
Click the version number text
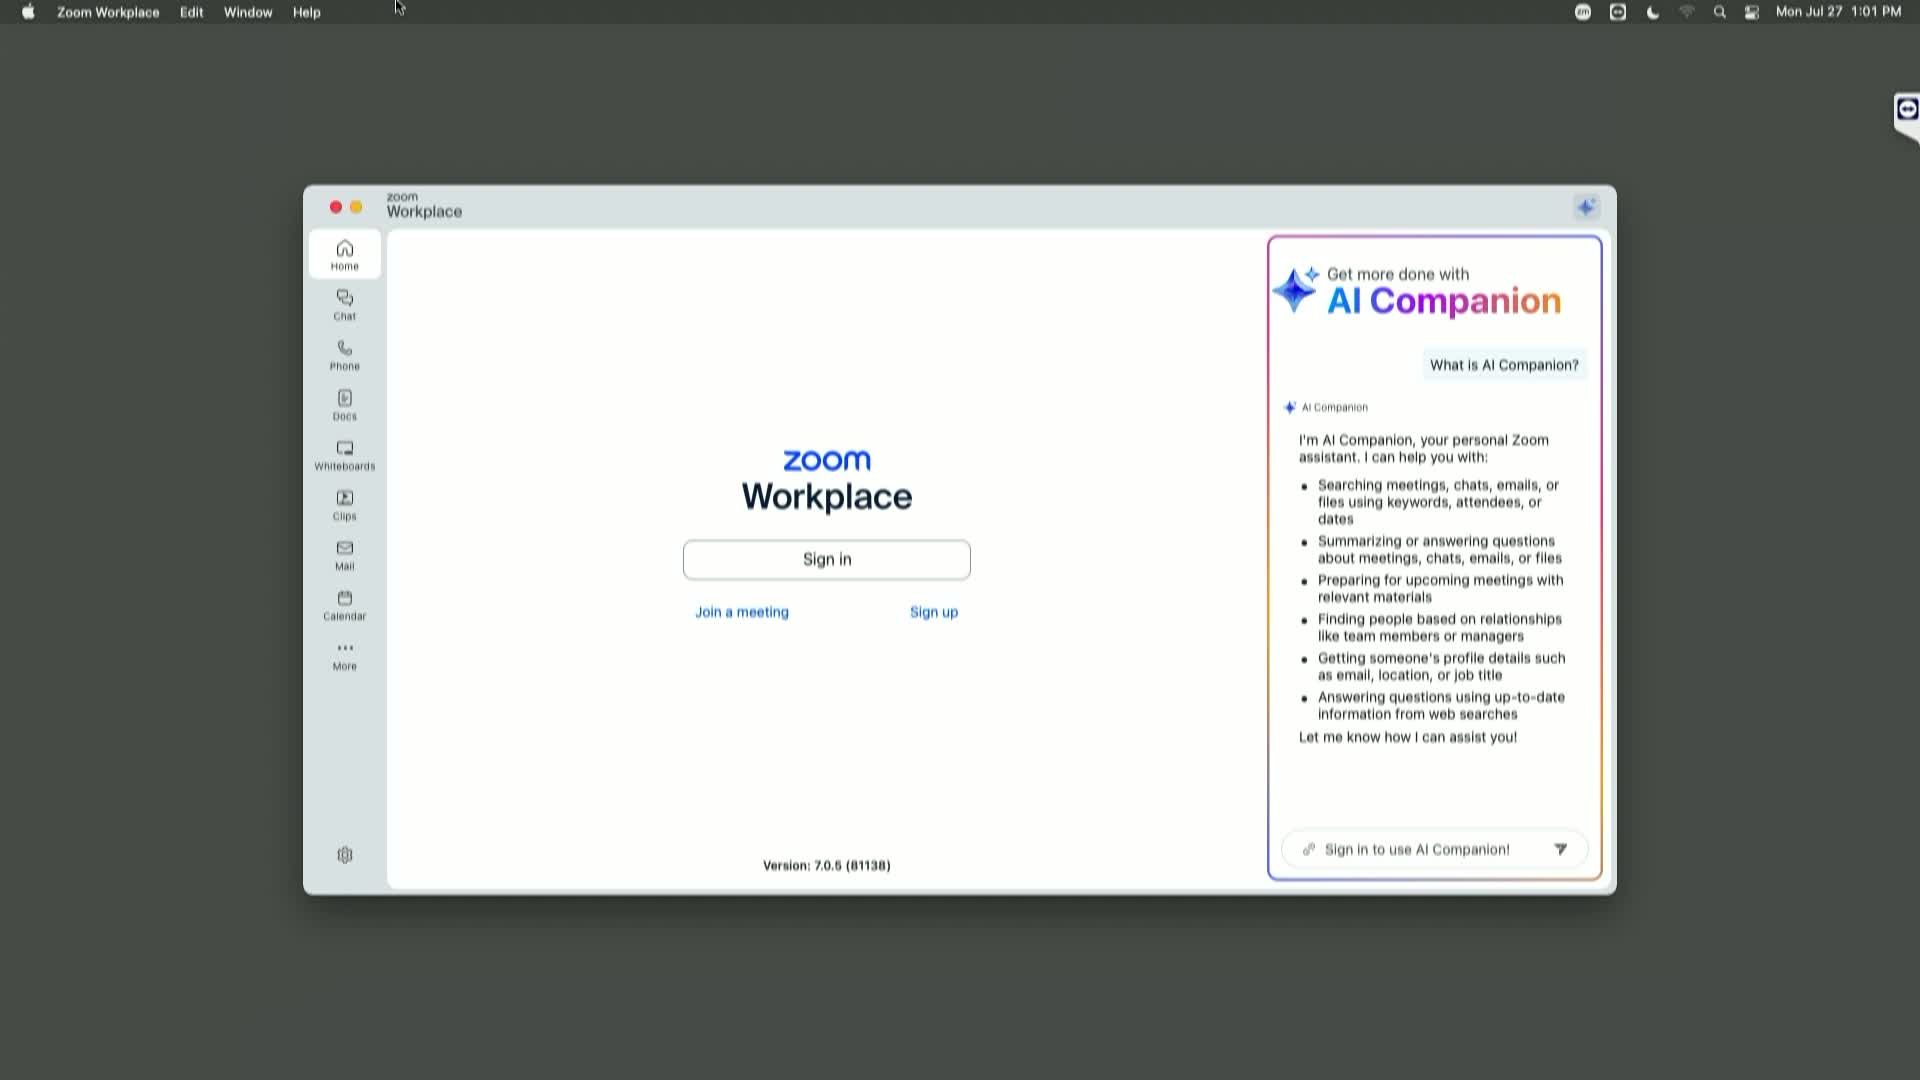pyautogui.click(x=827, y=865)
